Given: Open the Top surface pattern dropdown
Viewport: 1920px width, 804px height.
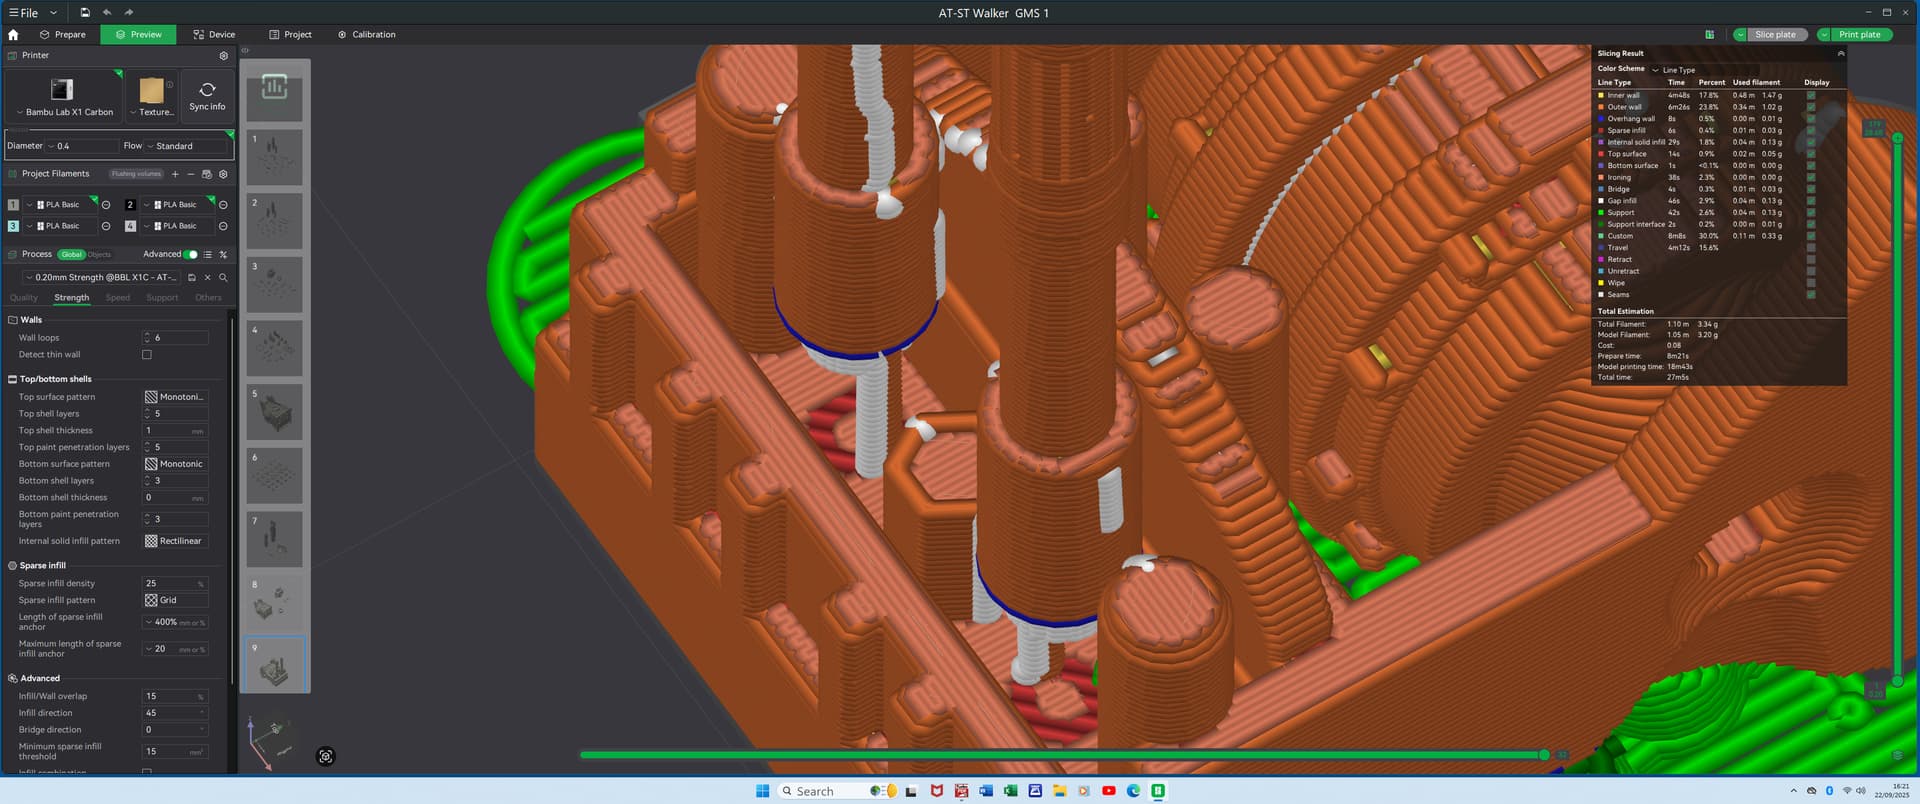Looking at the screenshot, I should pyautogui.click(x=176, y=397).
